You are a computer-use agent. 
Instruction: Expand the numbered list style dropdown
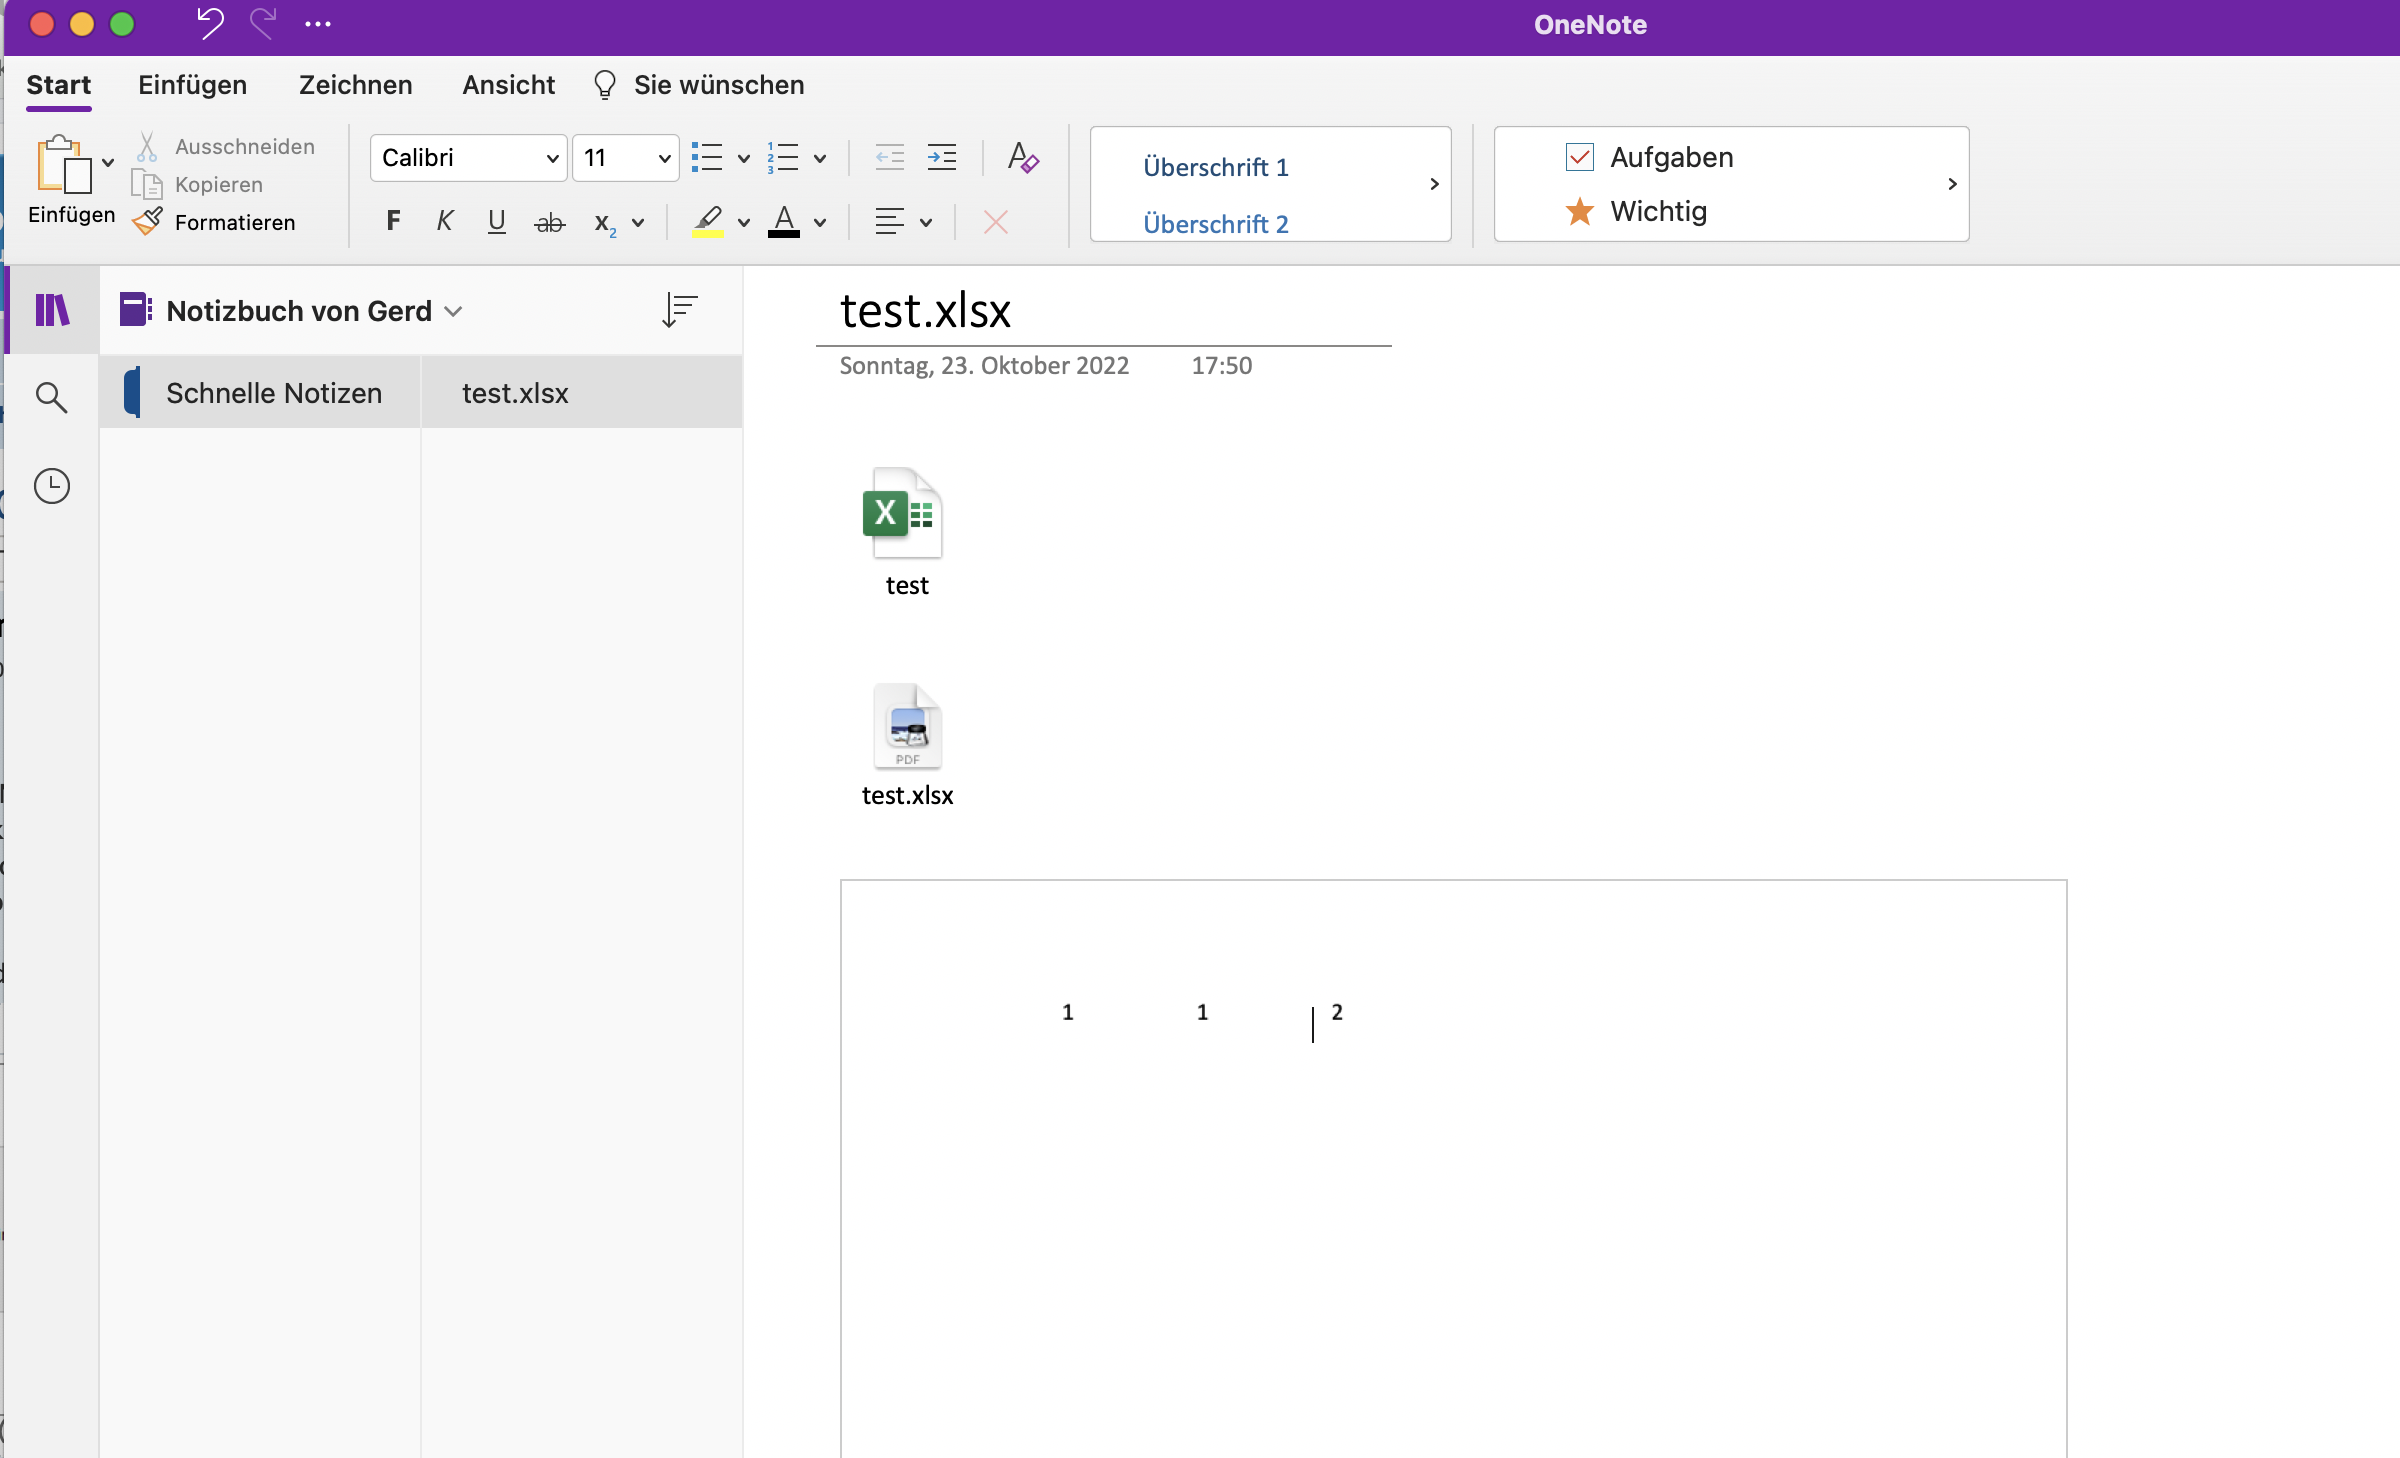point(820,158)
